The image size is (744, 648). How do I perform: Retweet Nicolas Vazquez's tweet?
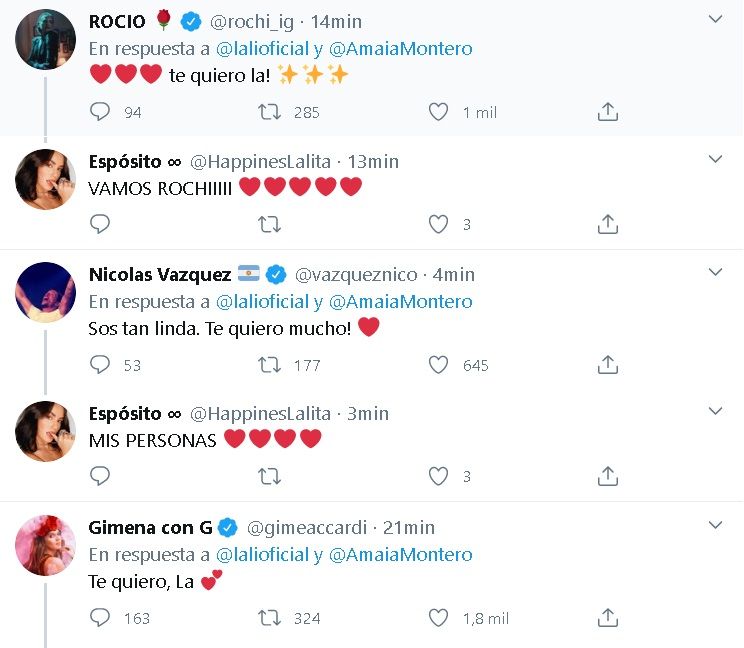coord(269,365)
